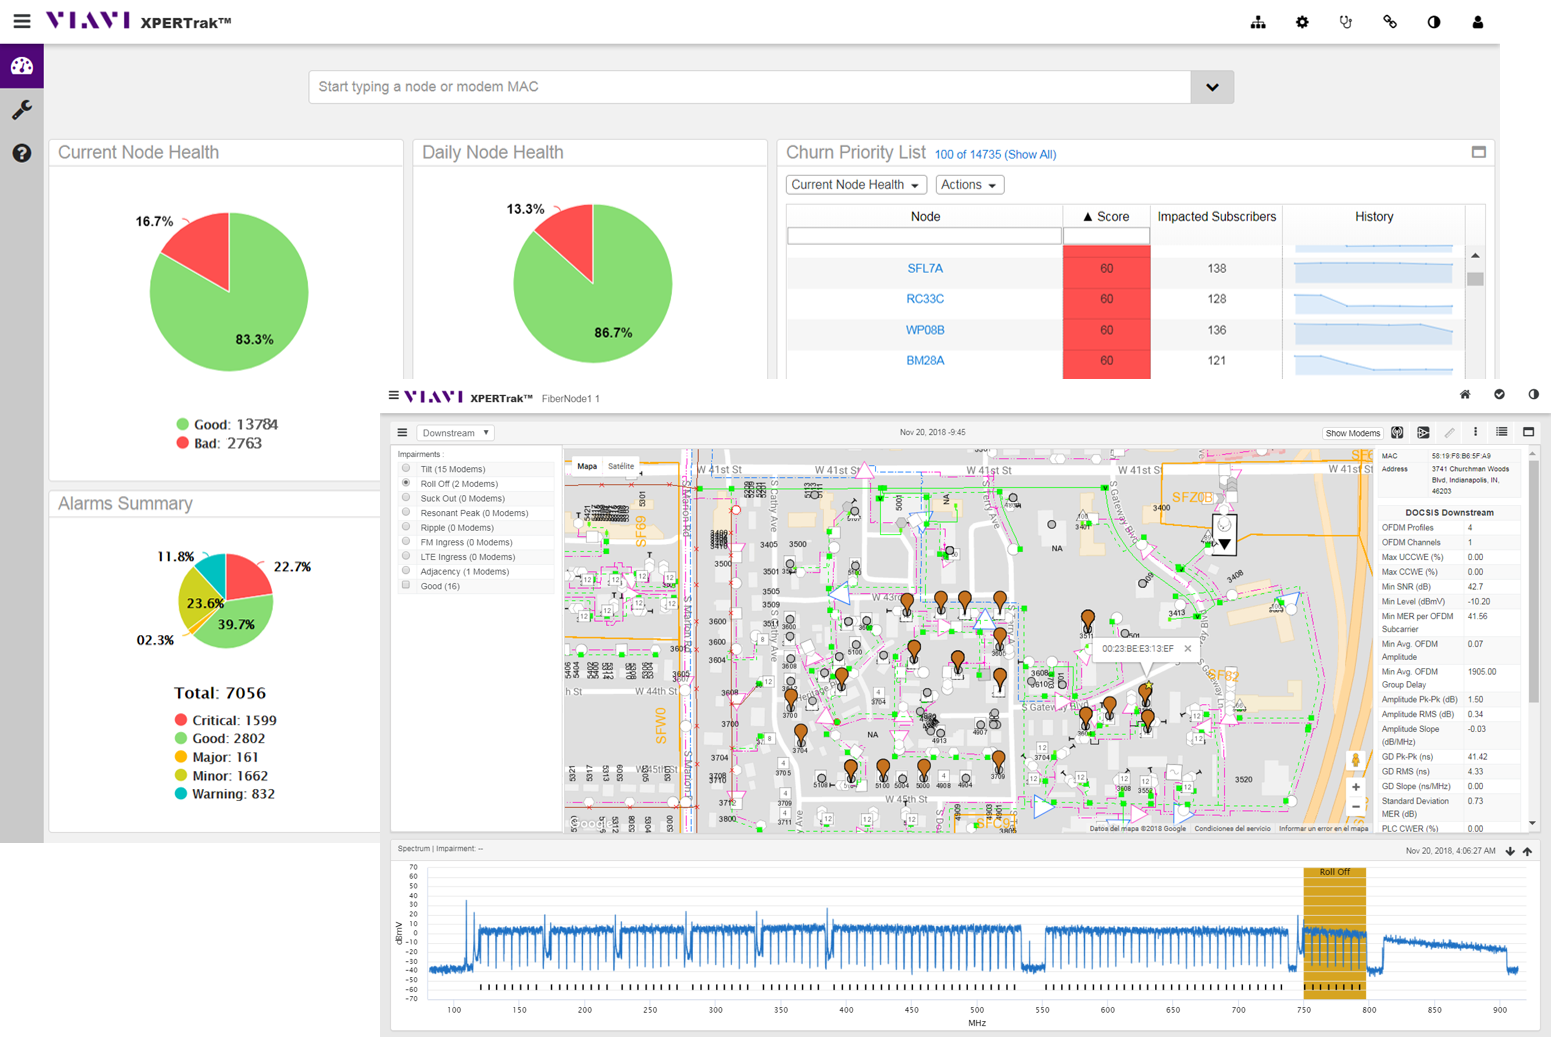Toggle contrast icon in FiberNode window
The image size is (1551, 1037).
pyautogui.click(x=1533, y=395)
